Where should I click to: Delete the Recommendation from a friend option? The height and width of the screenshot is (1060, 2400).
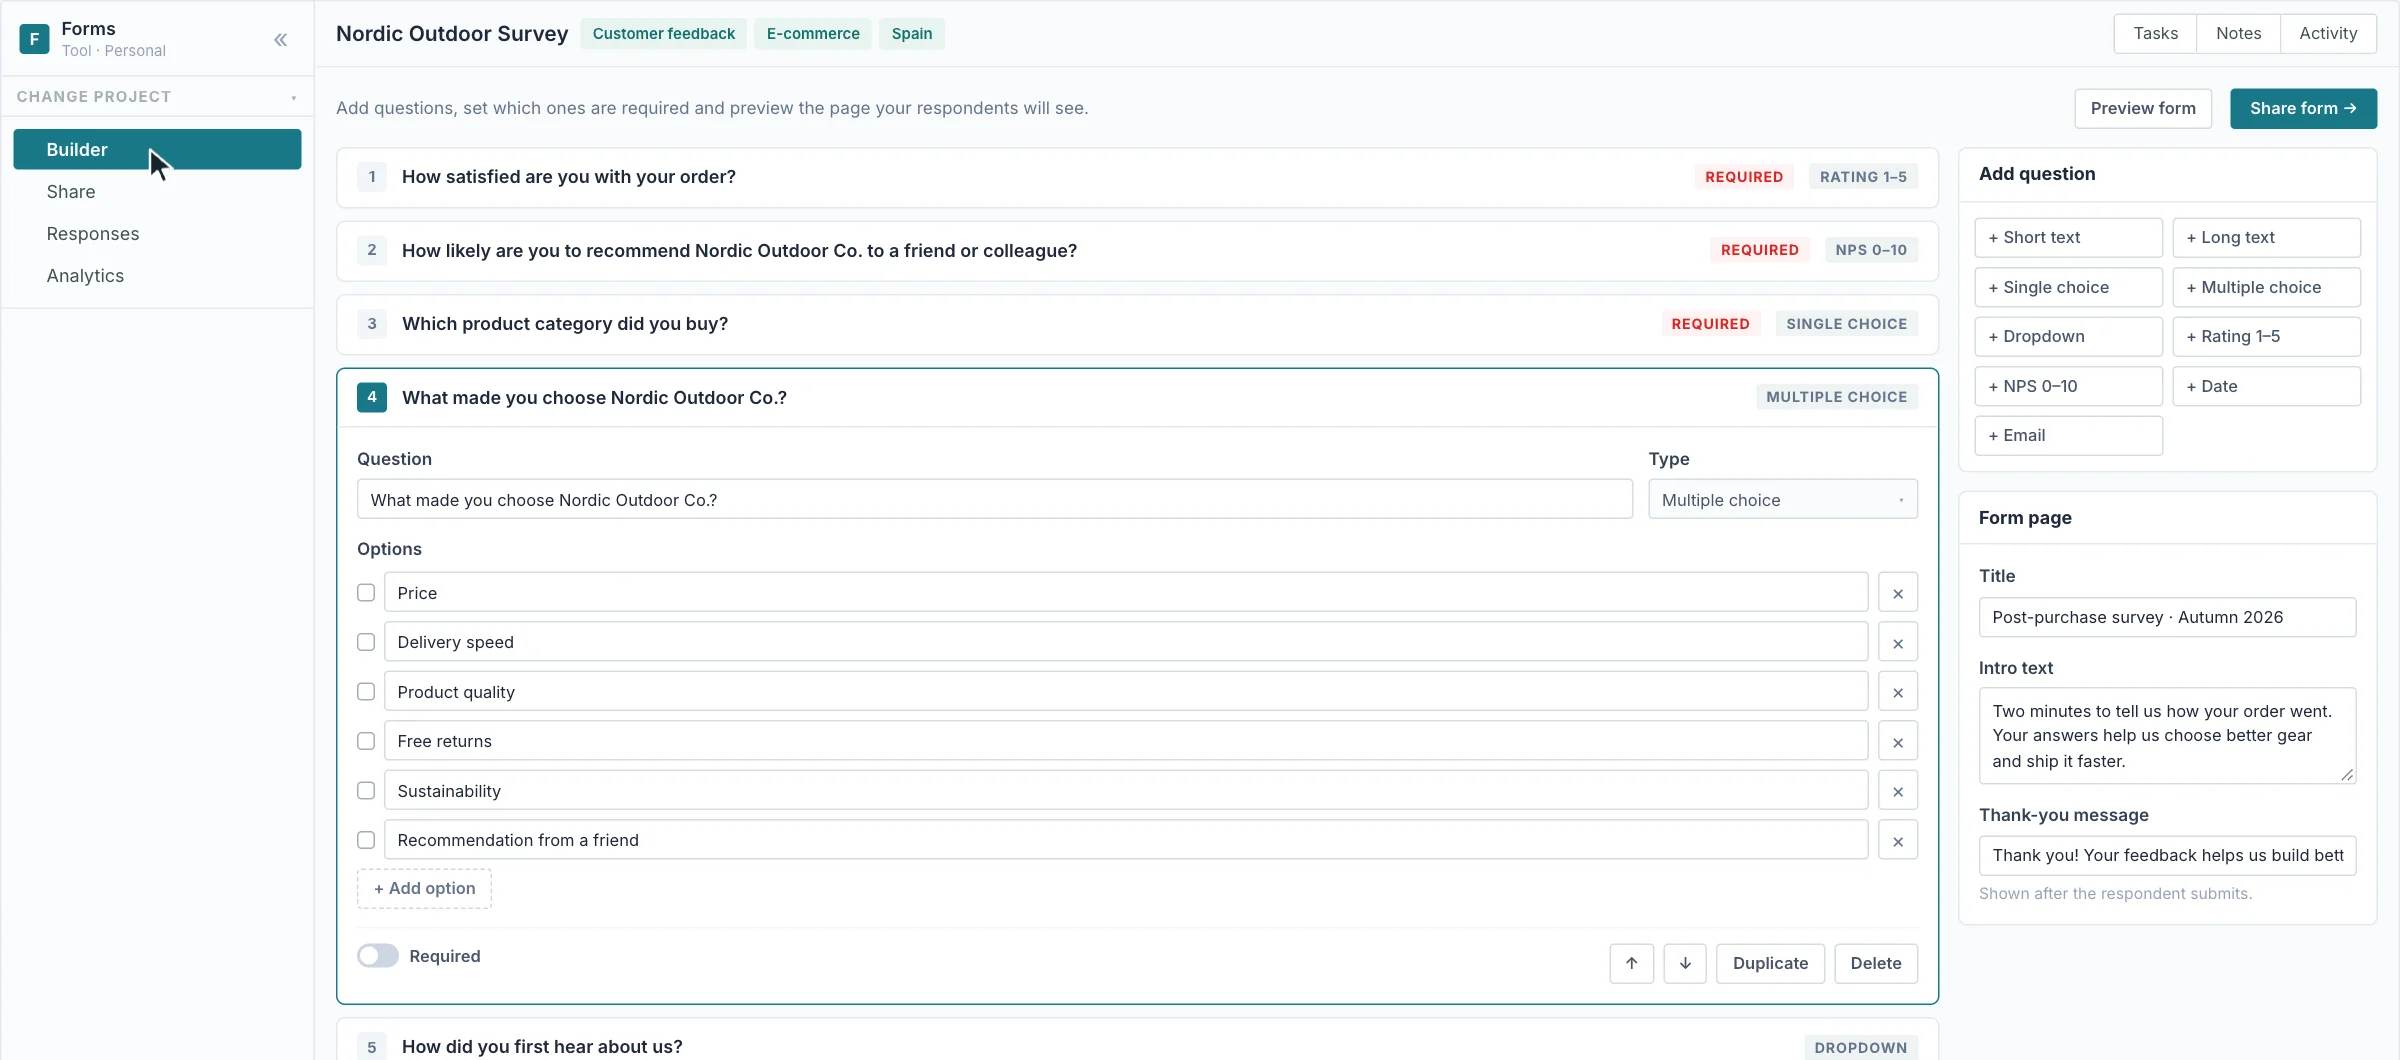coord(1897,841)
